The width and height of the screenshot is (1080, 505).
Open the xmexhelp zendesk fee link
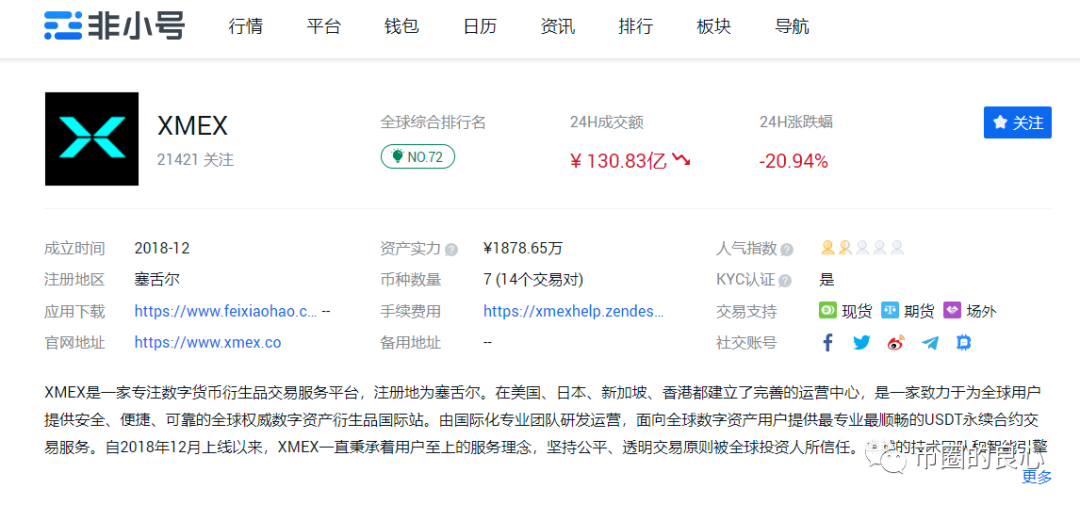click(574, 311)
